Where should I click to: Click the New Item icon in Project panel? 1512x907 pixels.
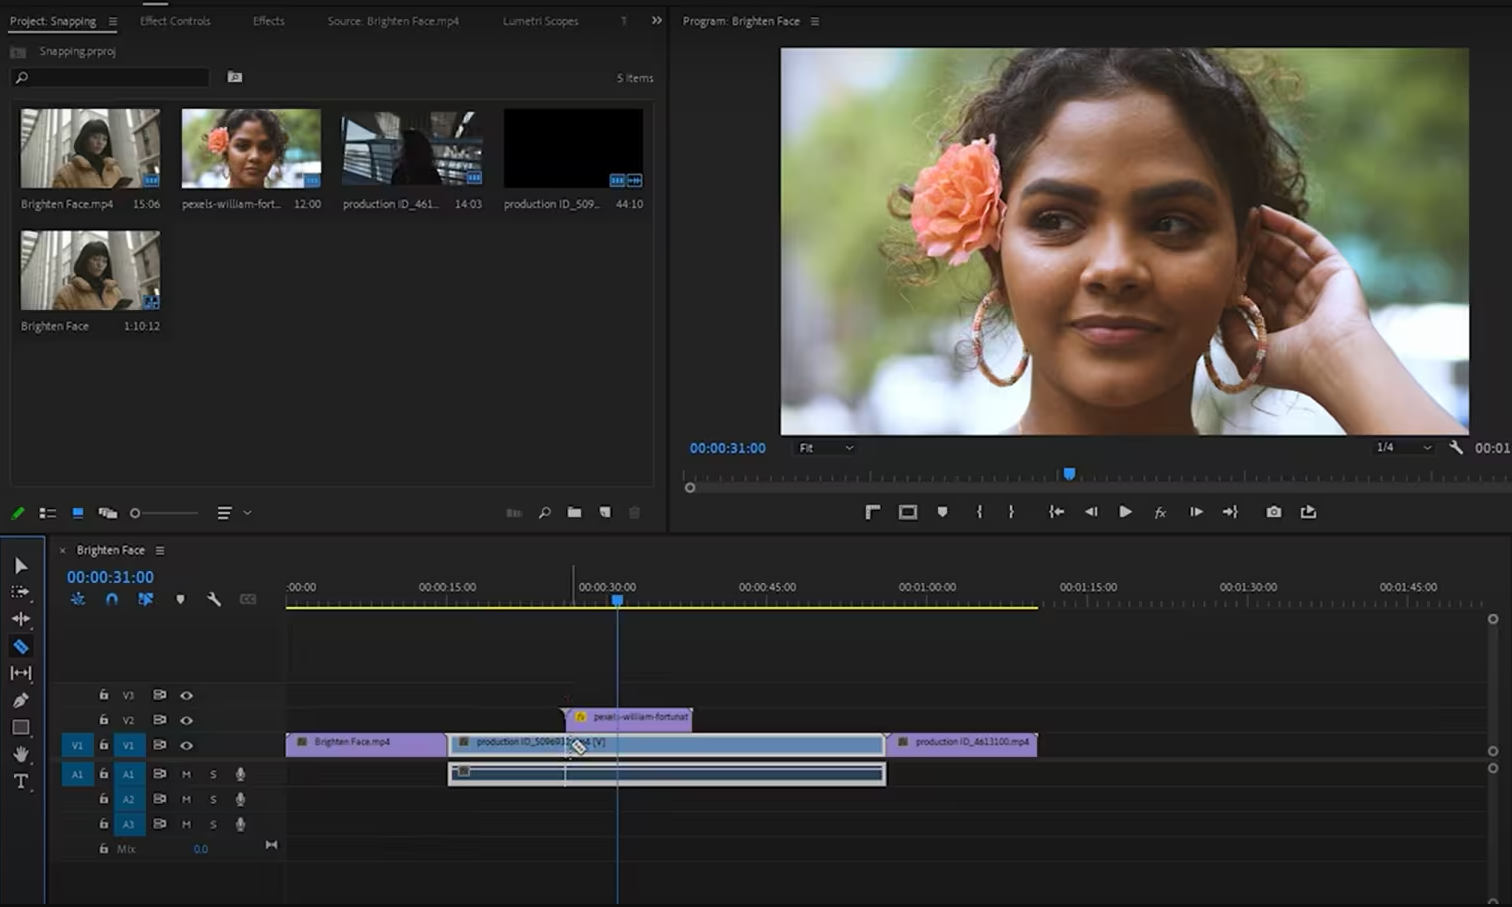tap(605, 513)
